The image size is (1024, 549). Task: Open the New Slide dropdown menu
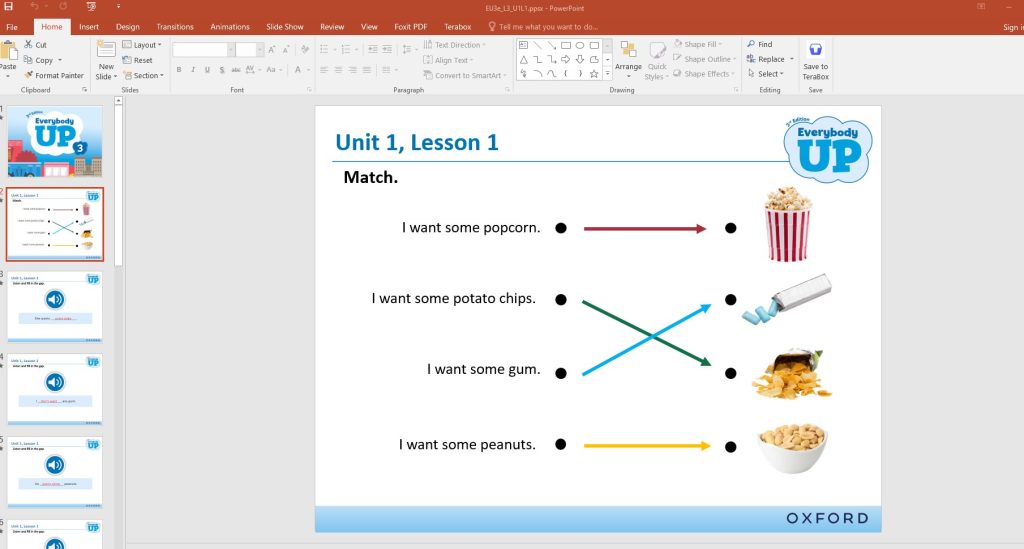click(106, 72)
